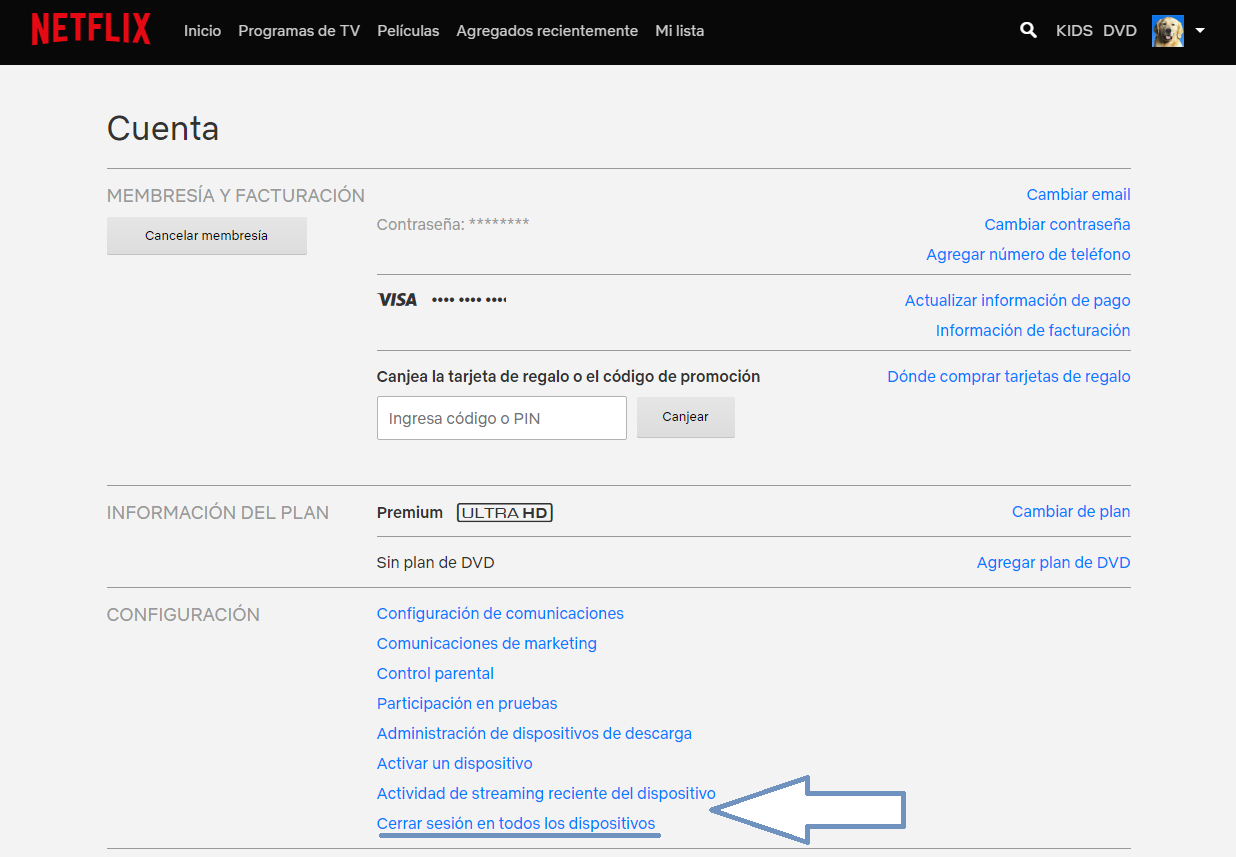Click Activar un dispositivo
The image size is (1236, 857).
click(x=455, y=764)
